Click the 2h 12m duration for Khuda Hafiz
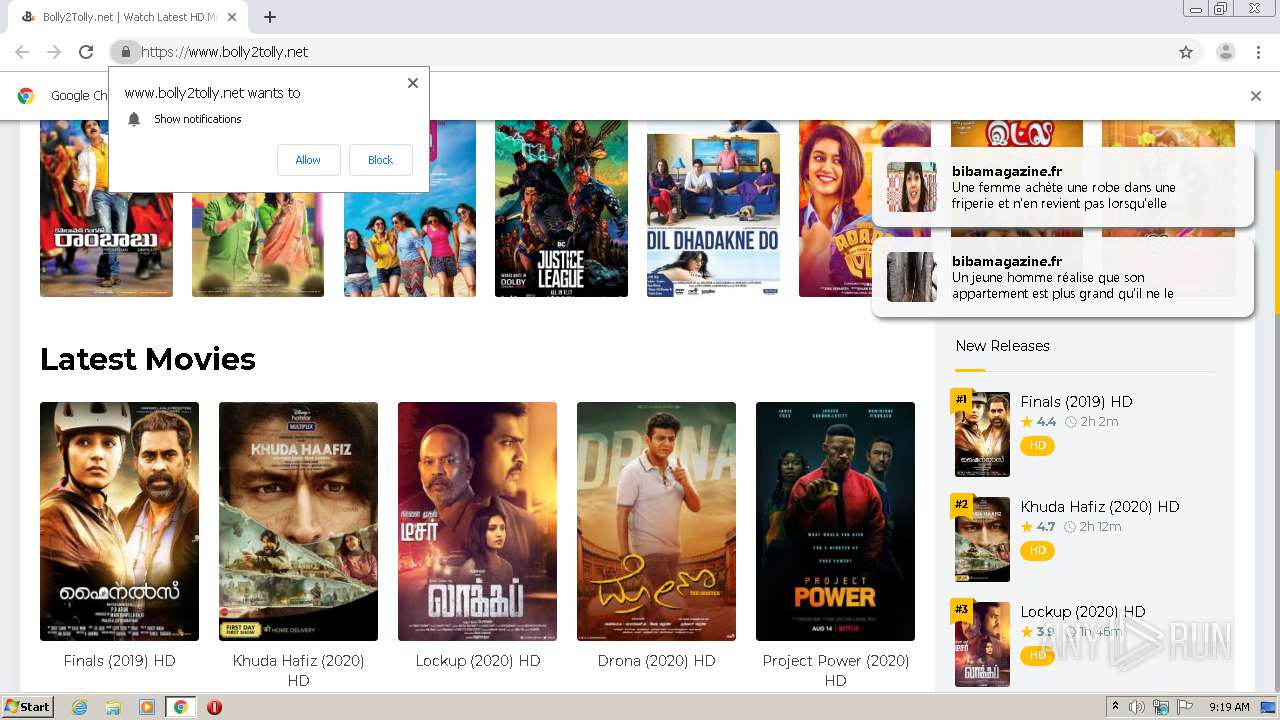This screenshot has width=1280, height=720. pos(1094,527)
